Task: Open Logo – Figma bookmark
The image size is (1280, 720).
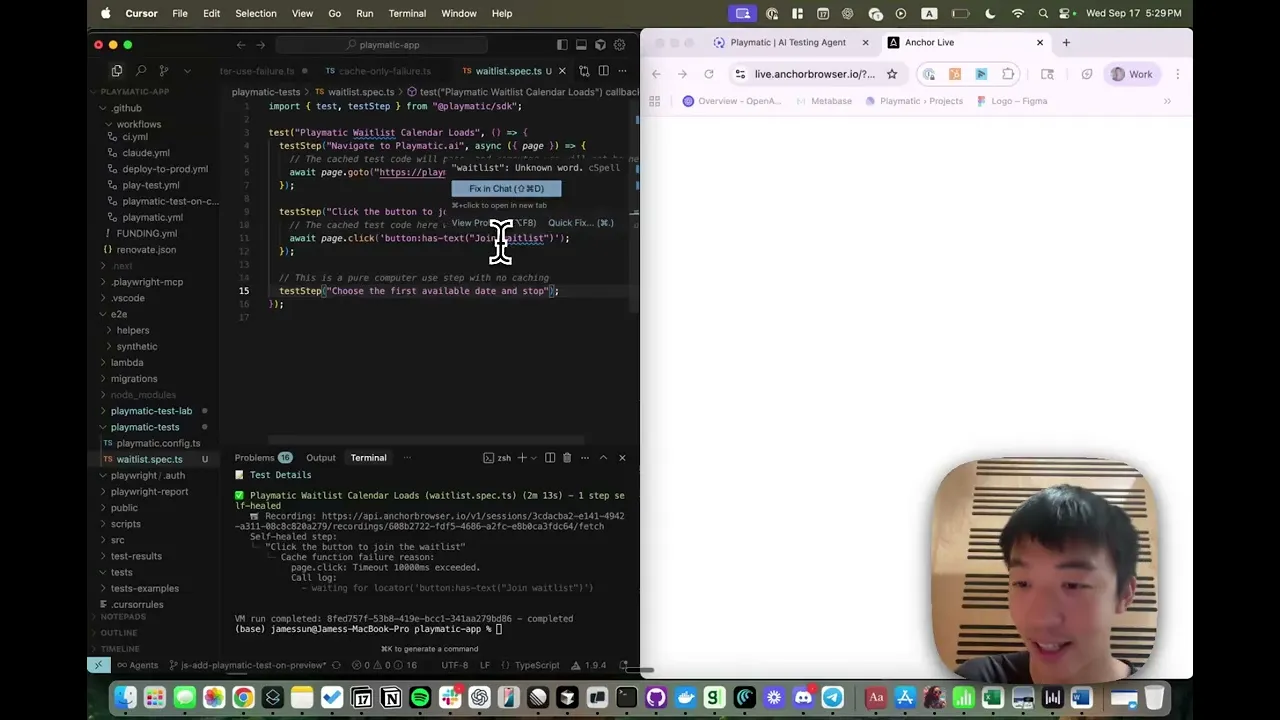Action: point(1011,101)
